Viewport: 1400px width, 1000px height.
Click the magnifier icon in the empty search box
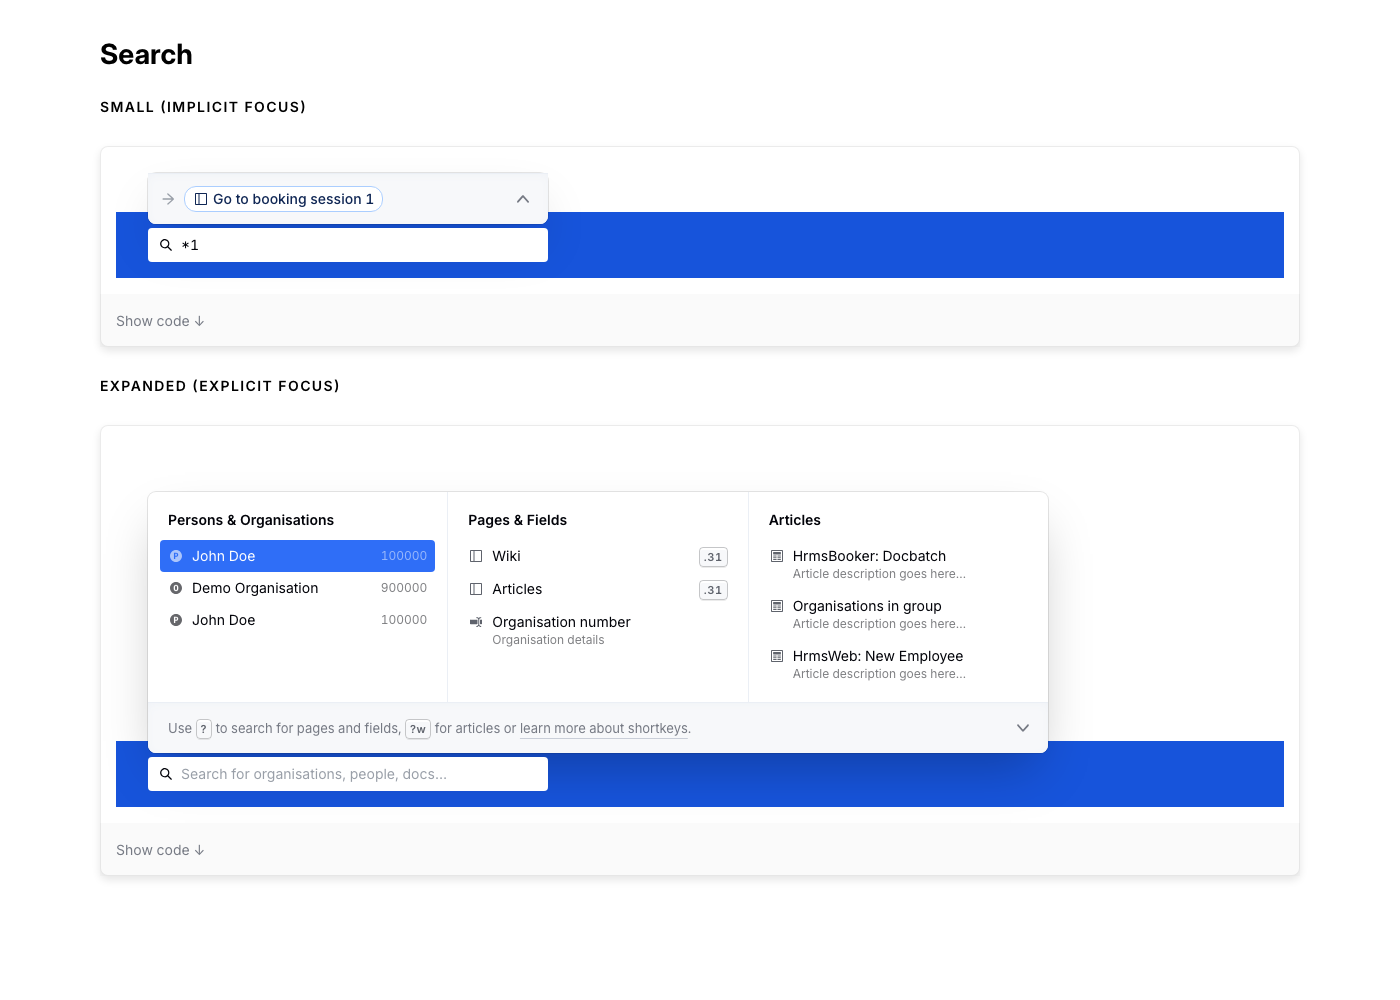(166, 774)
